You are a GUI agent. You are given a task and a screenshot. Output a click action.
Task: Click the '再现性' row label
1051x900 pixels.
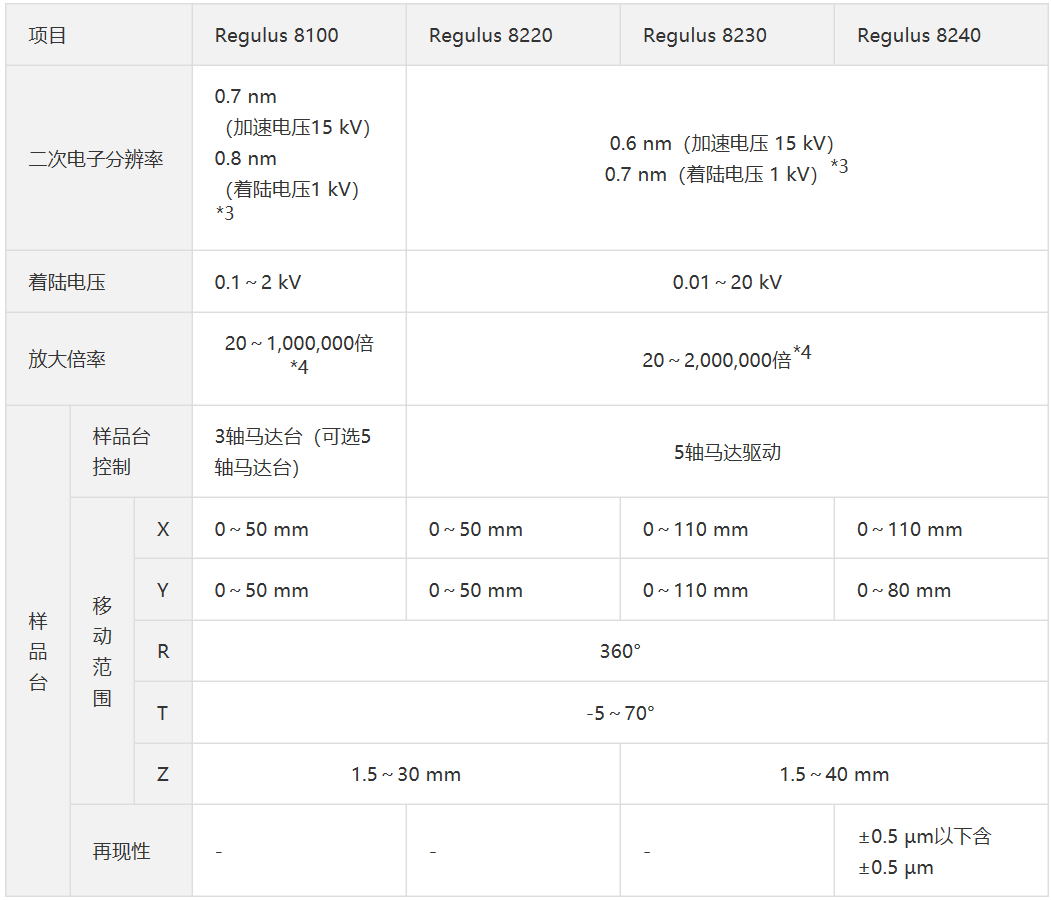121,852
